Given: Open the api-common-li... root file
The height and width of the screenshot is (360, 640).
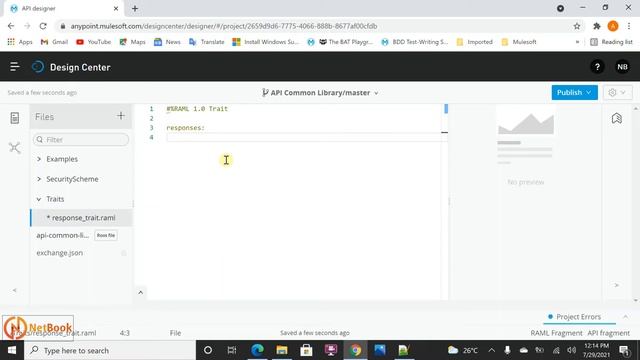Looking at the screenshot, I should [62, 235].
